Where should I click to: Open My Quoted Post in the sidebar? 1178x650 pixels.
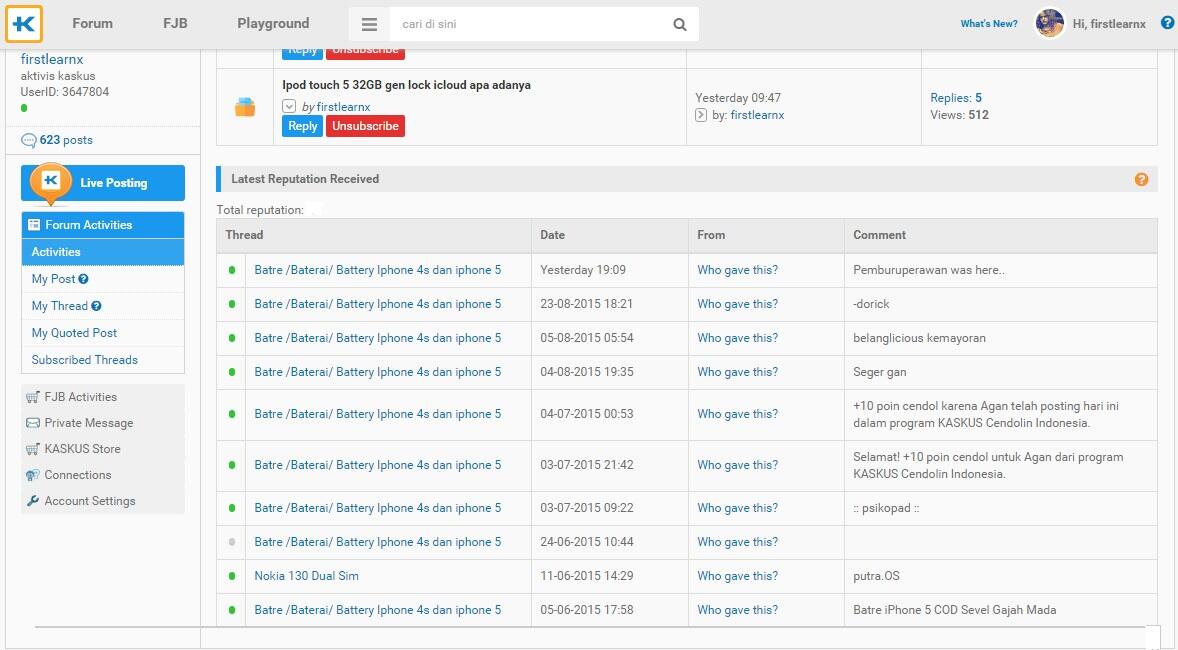tap(74, 333)
